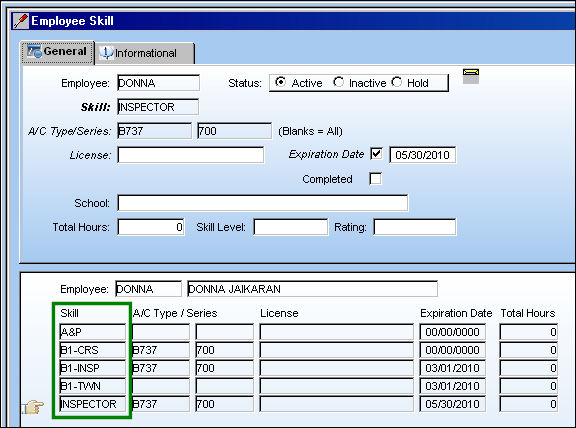Click the License column header
Image resolution: width=576 pixels, height=428 pixels.
279,313
